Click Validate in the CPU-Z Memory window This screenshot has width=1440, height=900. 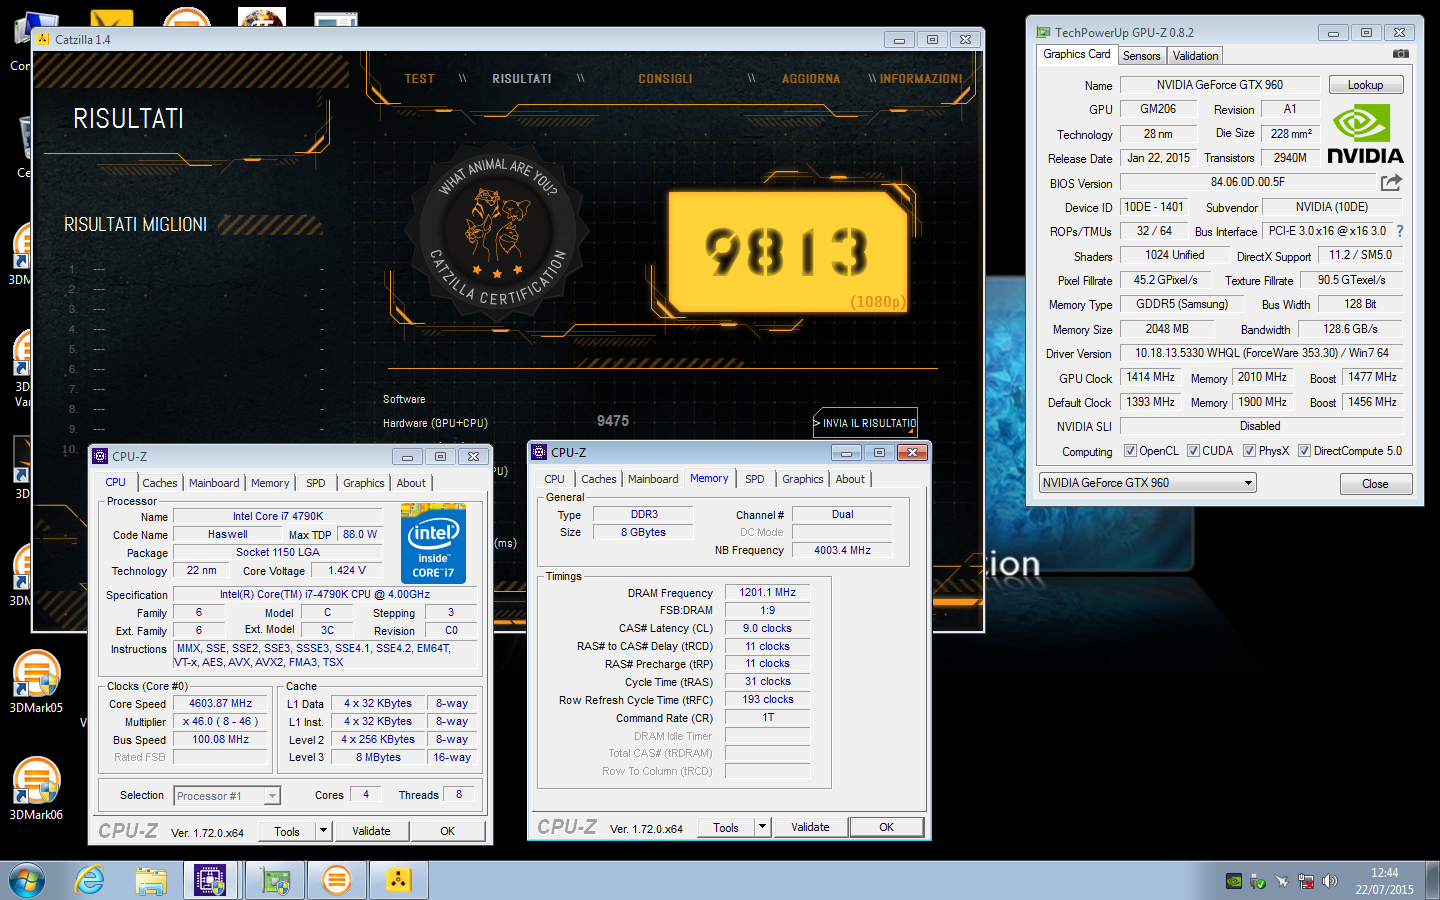coord(810,827)
